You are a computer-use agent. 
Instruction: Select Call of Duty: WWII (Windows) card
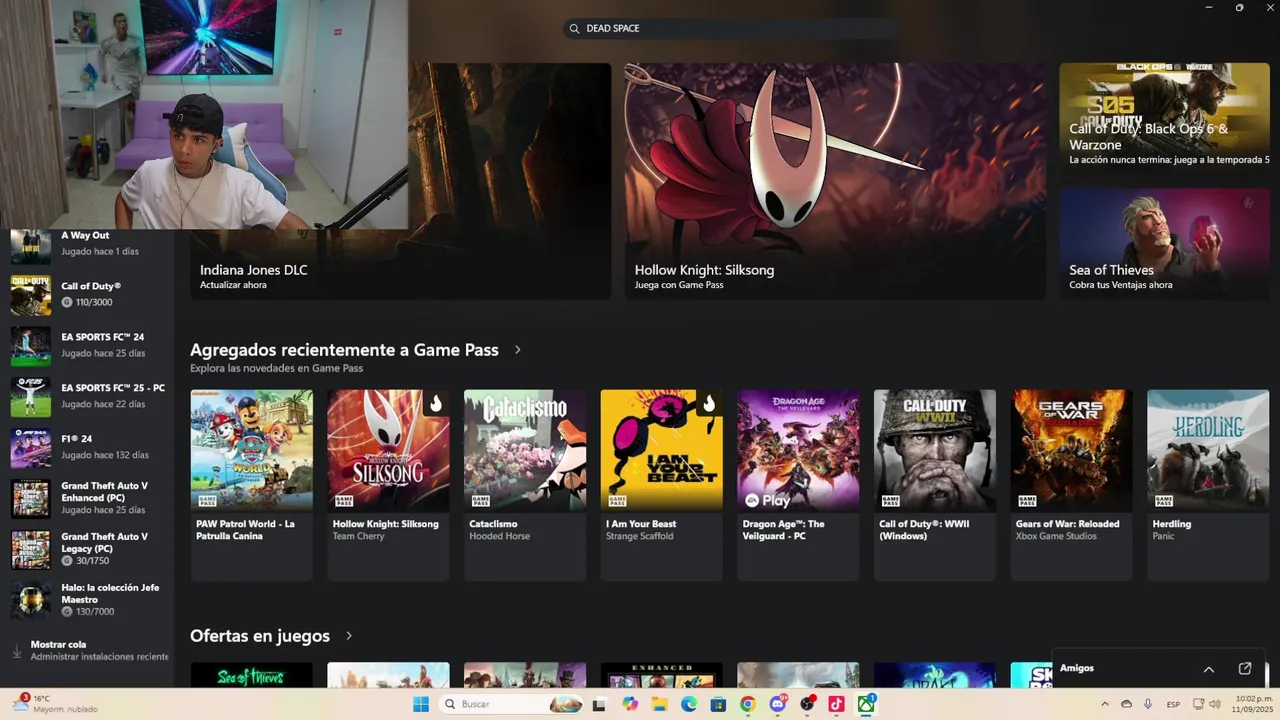935,485
